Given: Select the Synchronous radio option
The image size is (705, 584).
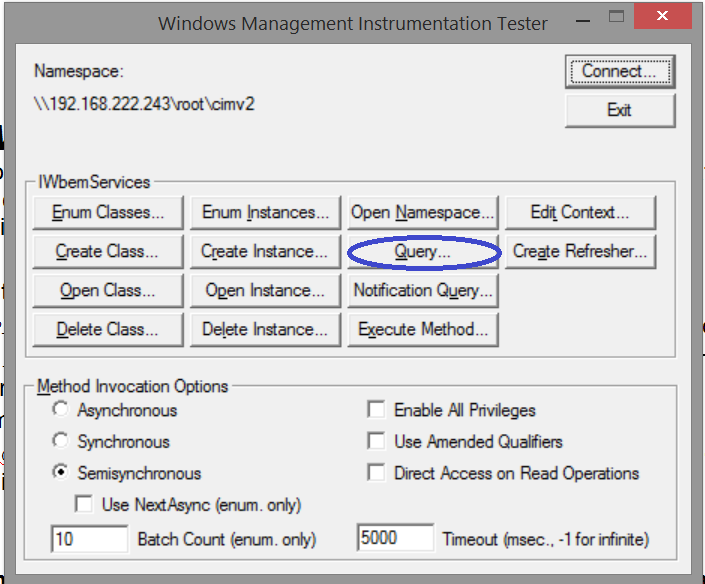Looking at the screenshot, I should pyautogui.click(x=60, y=441).
